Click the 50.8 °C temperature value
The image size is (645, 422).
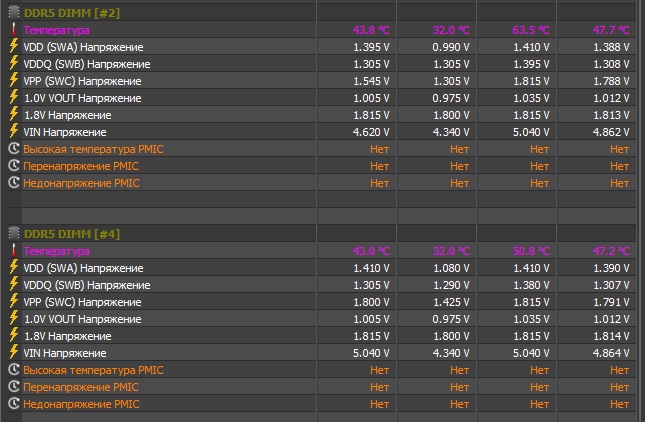531,251
